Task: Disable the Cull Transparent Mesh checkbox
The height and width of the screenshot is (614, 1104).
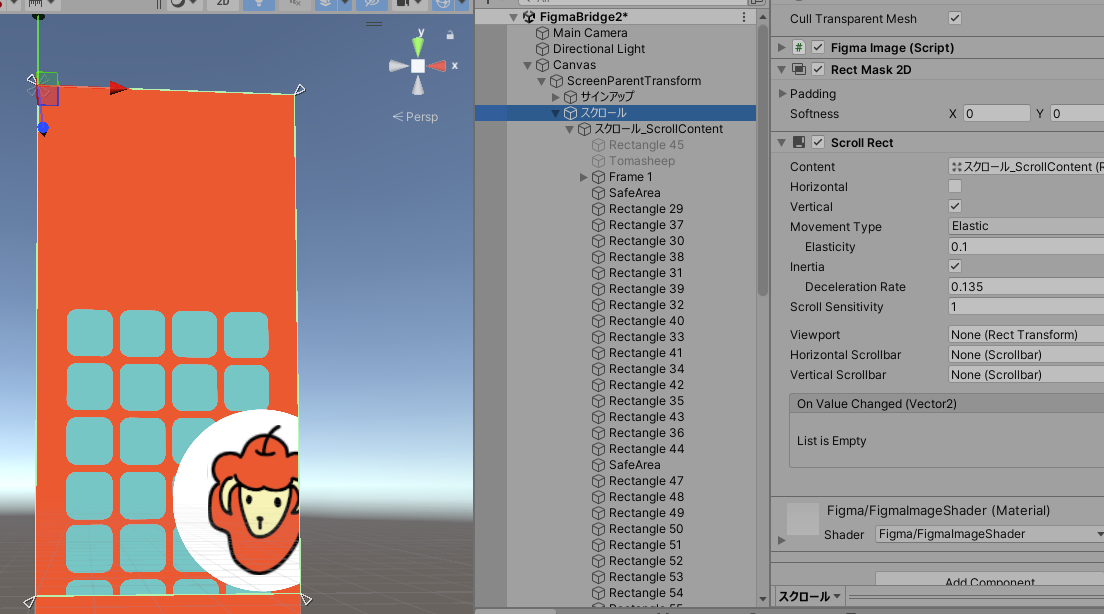Action: click(x=953, y=17)
